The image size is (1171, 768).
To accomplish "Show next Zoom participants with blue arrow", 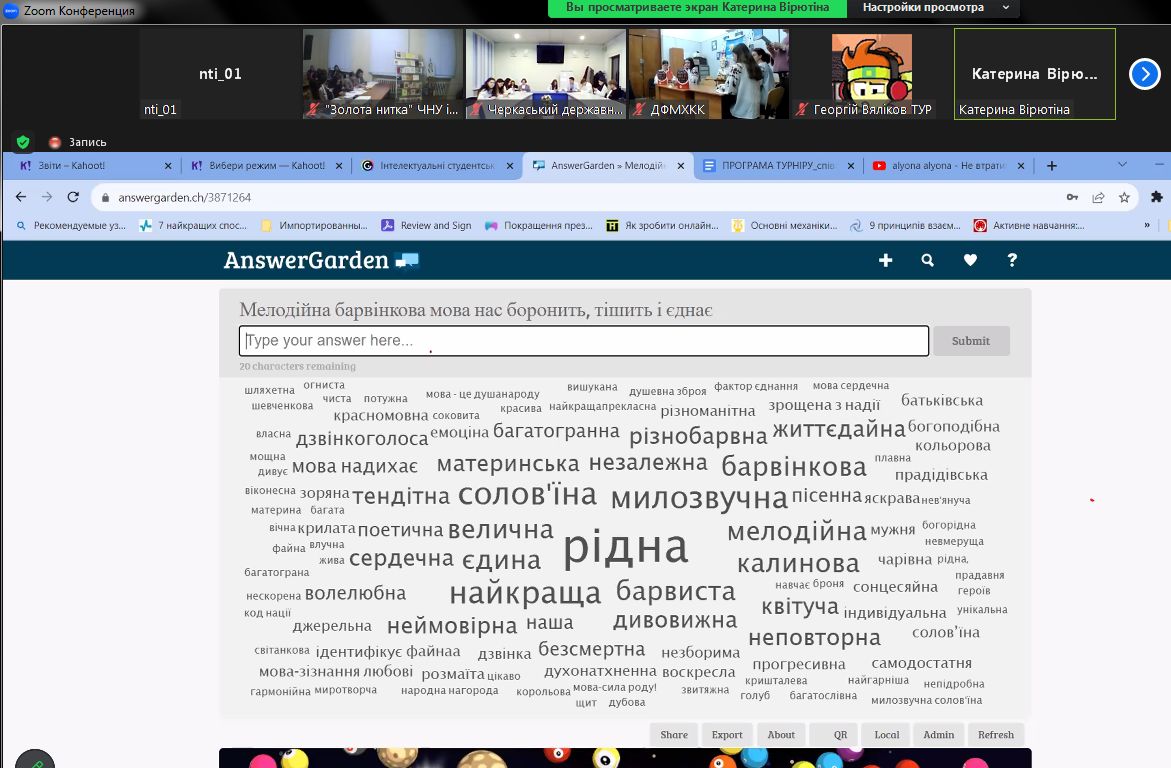I will [1144, 74].
